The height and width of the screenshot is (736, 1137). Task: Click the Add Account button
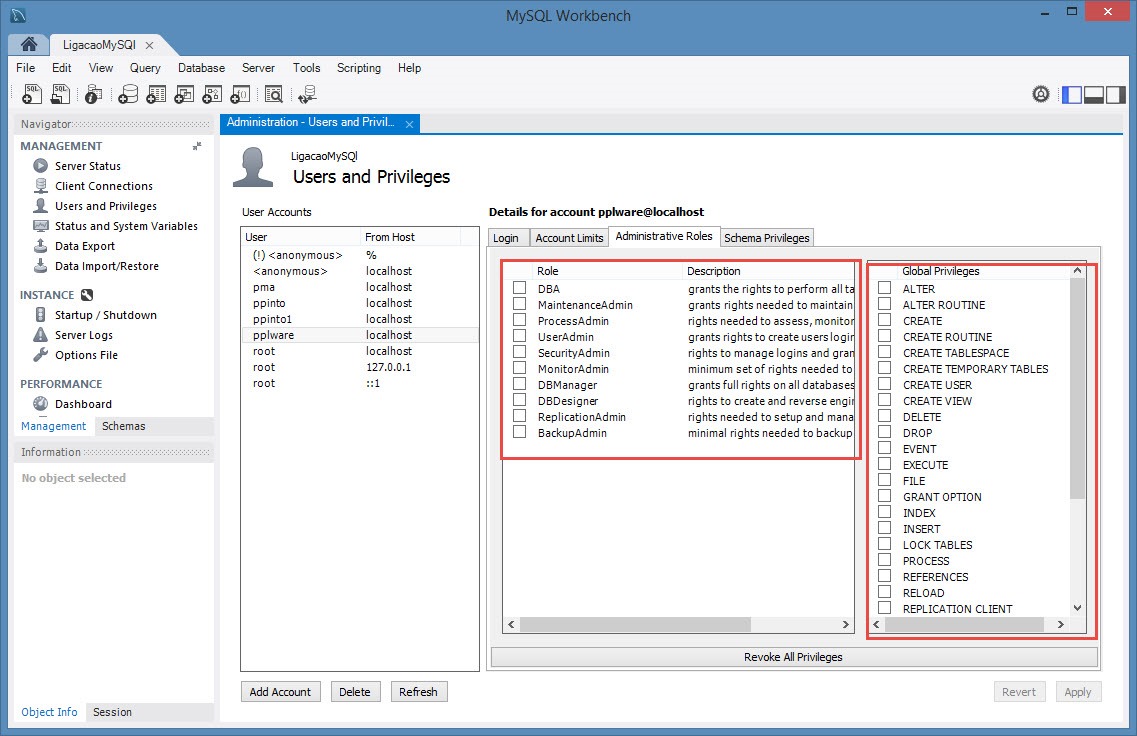[x=280, y=692]
